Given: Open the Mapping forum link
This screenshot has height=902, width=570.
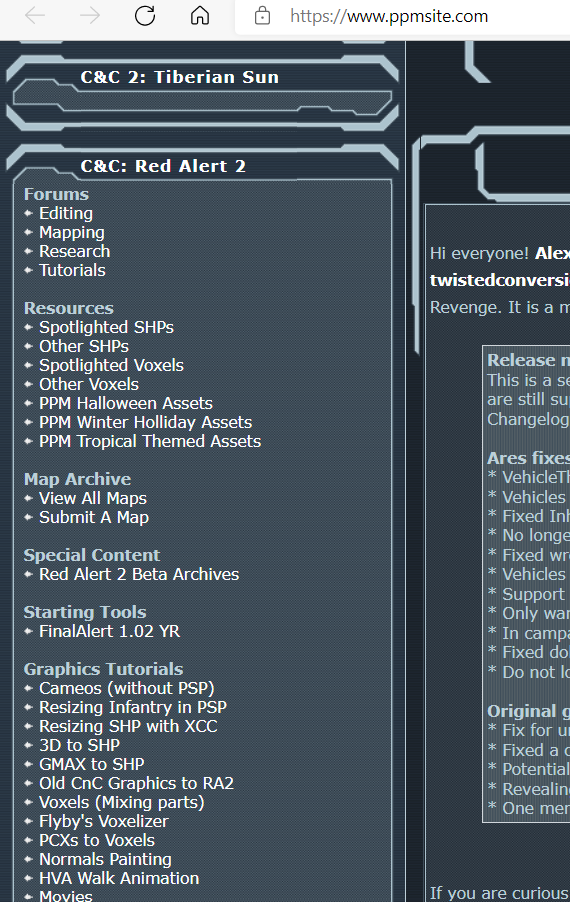Looking at the screenshot, I should tap(72, 232).
